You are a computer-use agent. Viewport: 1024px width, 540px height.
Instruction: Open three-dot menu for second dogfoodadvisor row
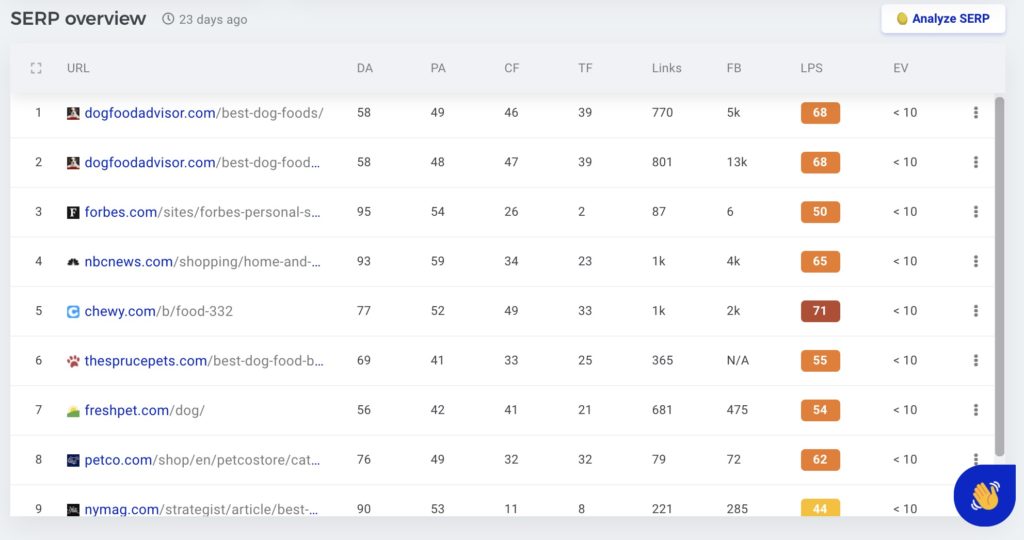pyautogui.click(x=976, y=162)
